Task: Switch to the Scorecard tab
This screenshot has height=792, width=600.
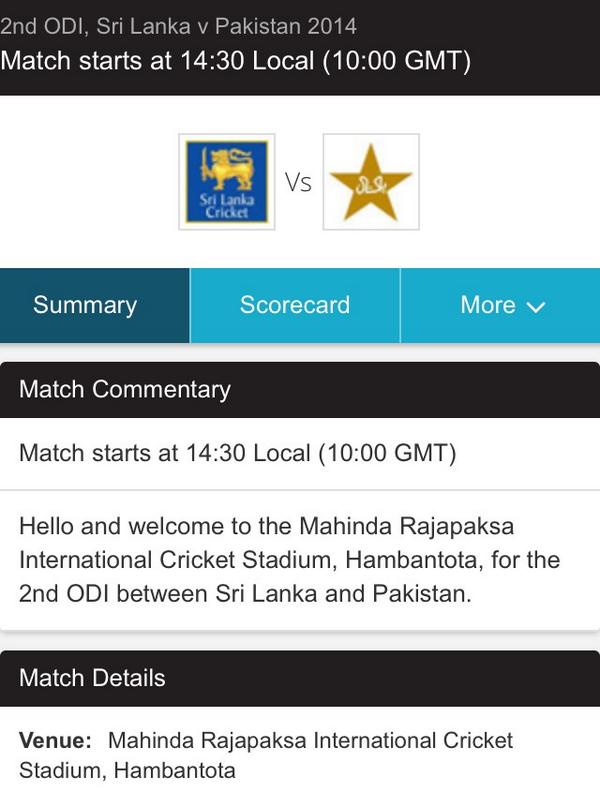Action: 295,305
